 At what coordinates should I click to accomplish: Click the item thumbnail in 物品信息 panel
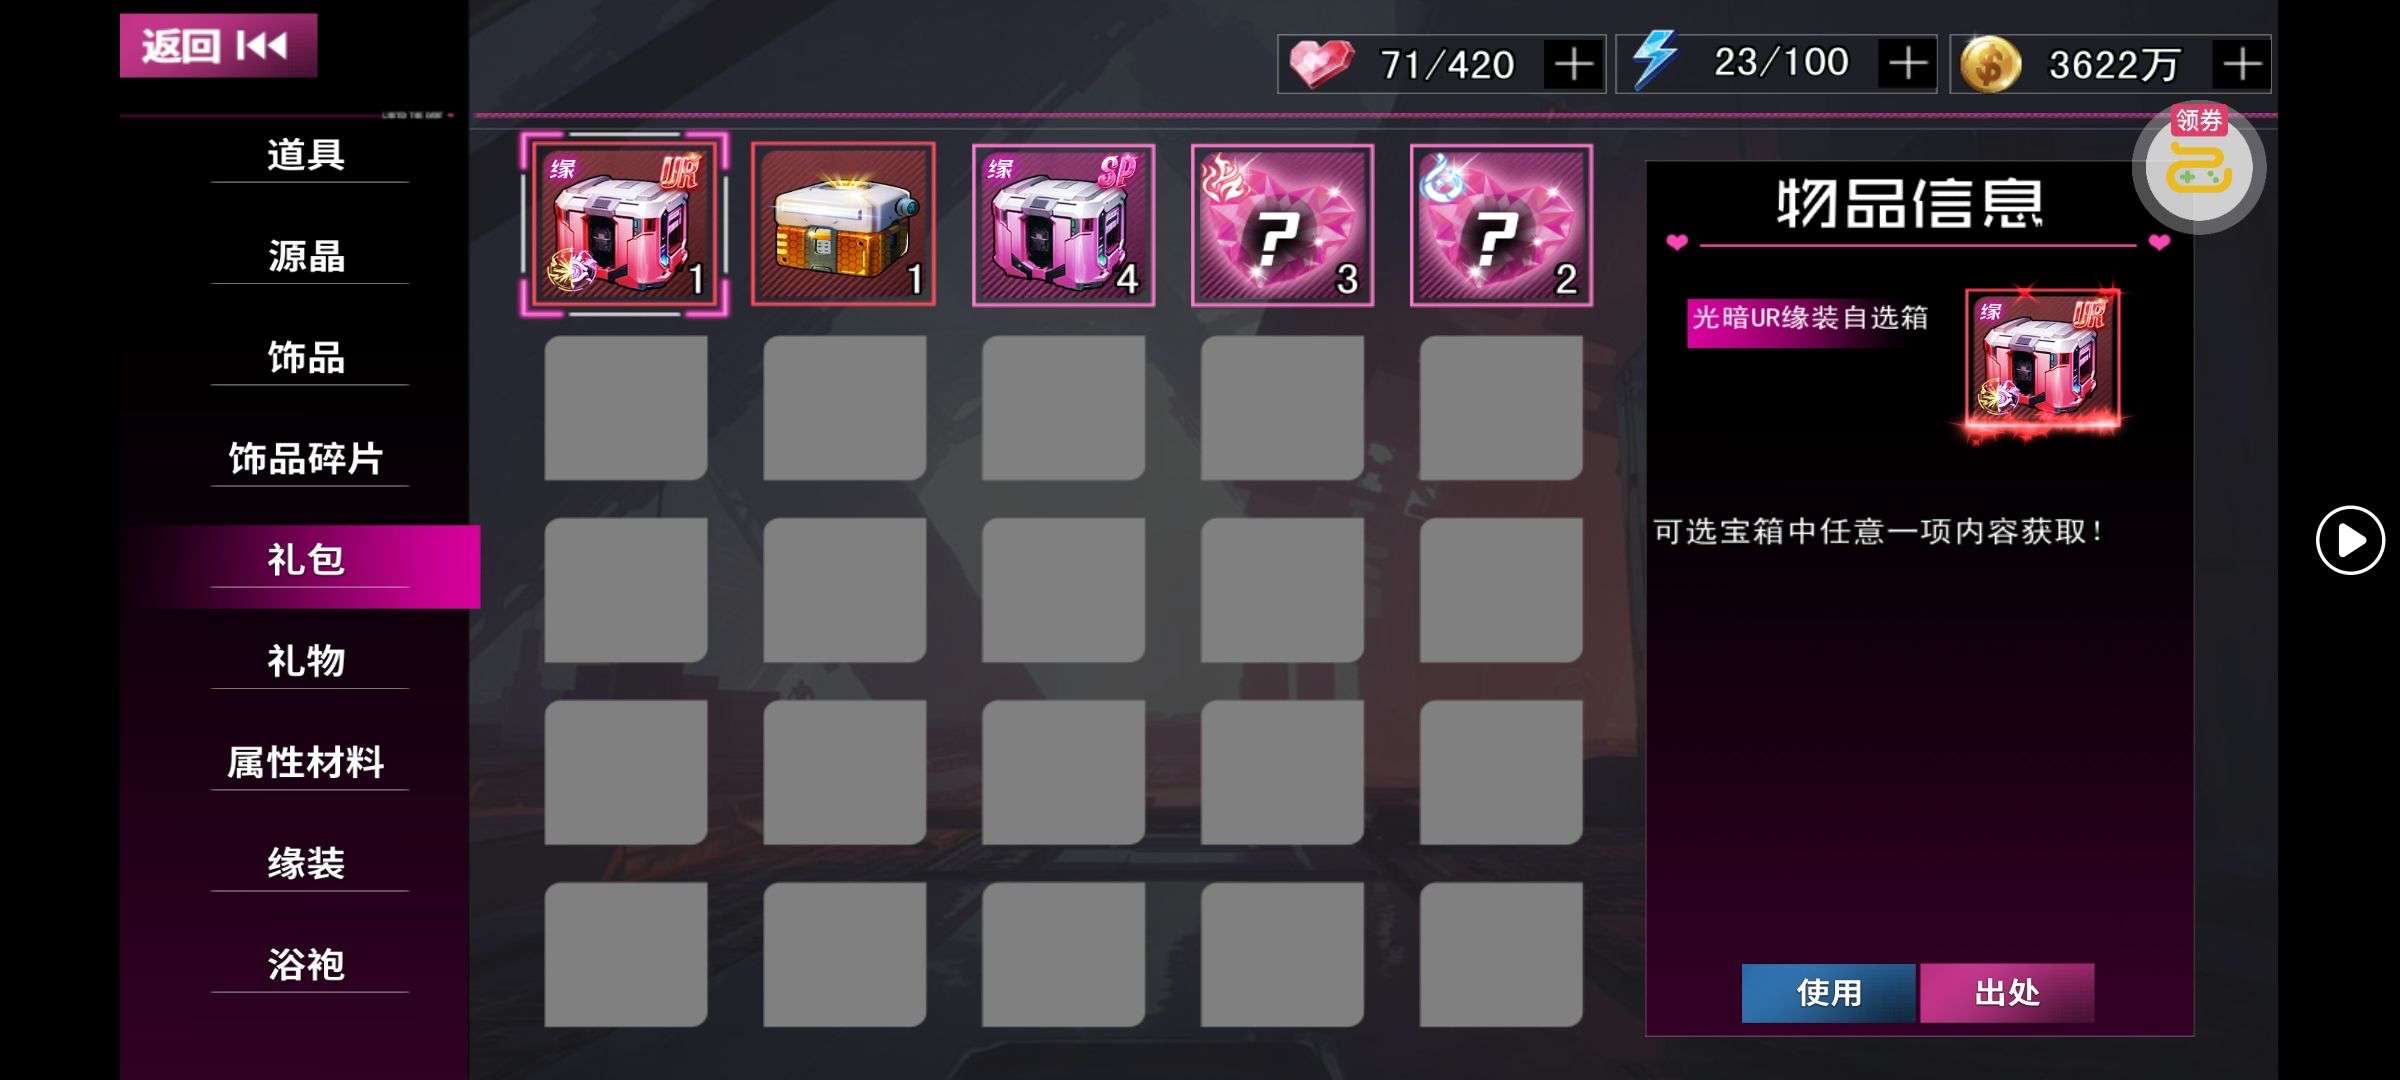[2043, 362]
